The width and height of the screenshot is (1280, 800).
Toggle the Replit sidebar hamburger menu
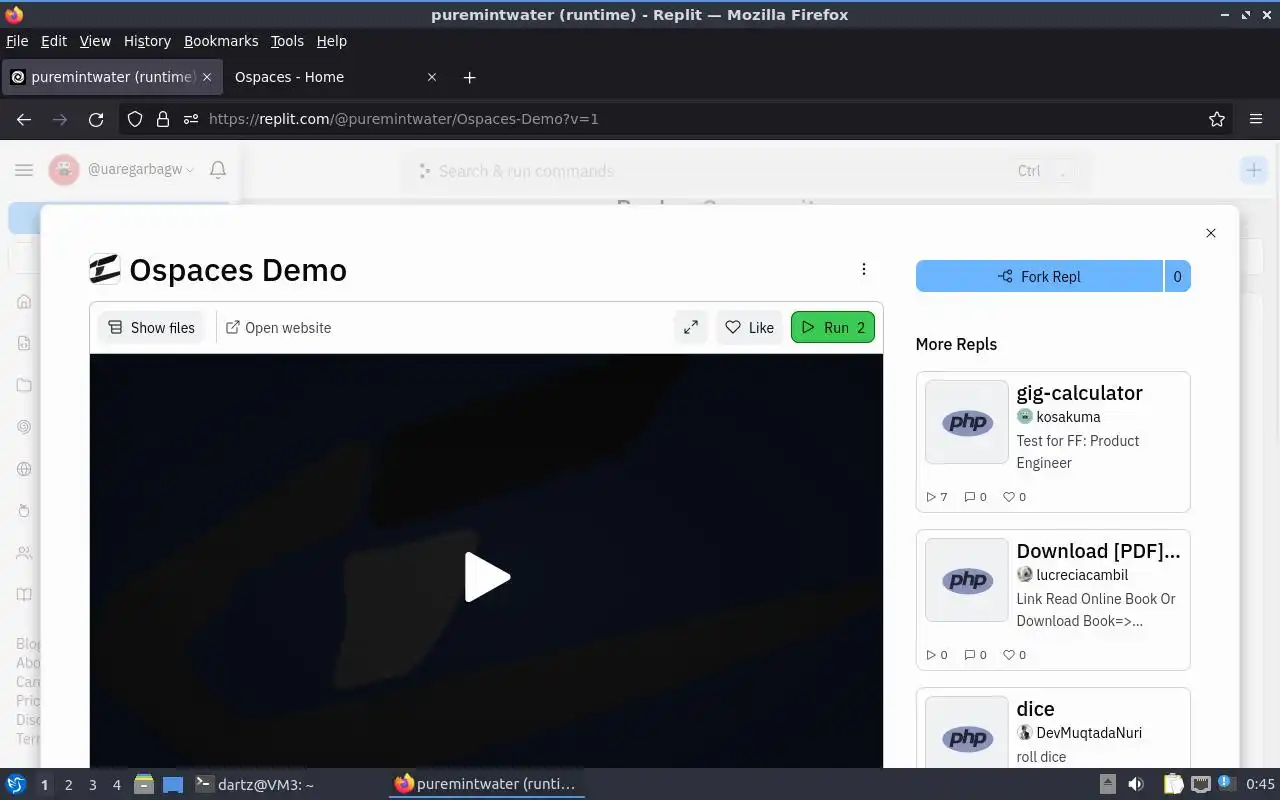coord(24,170)
